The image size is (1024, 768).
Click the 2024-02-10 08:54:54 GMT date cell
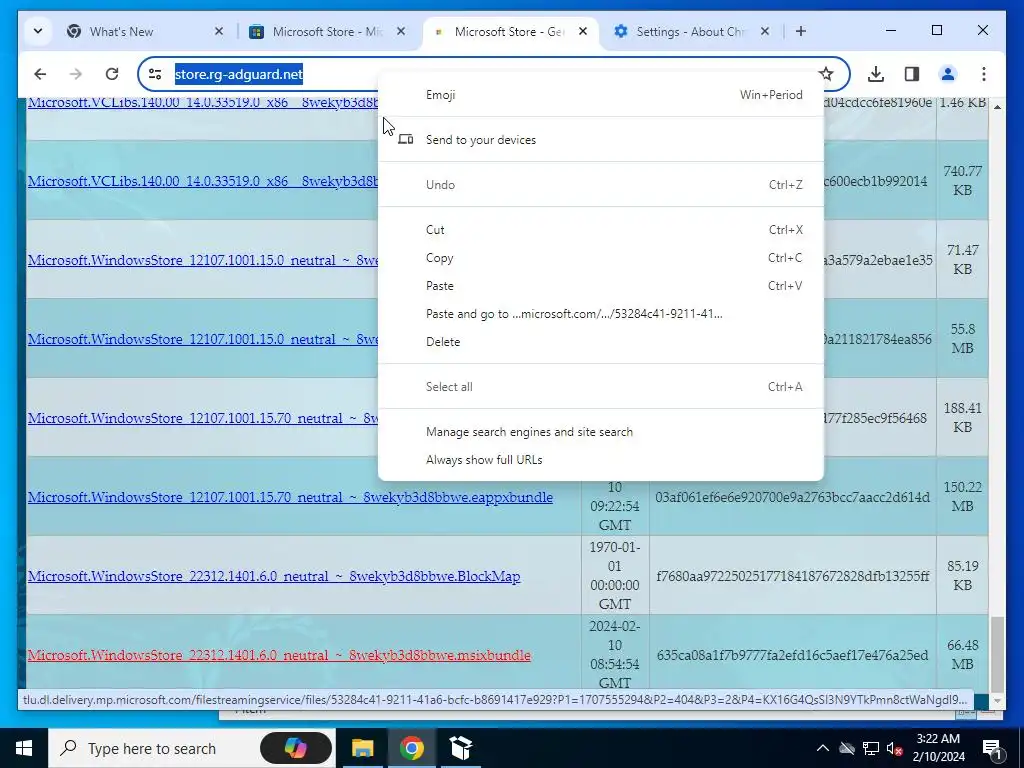pos(615,654)
